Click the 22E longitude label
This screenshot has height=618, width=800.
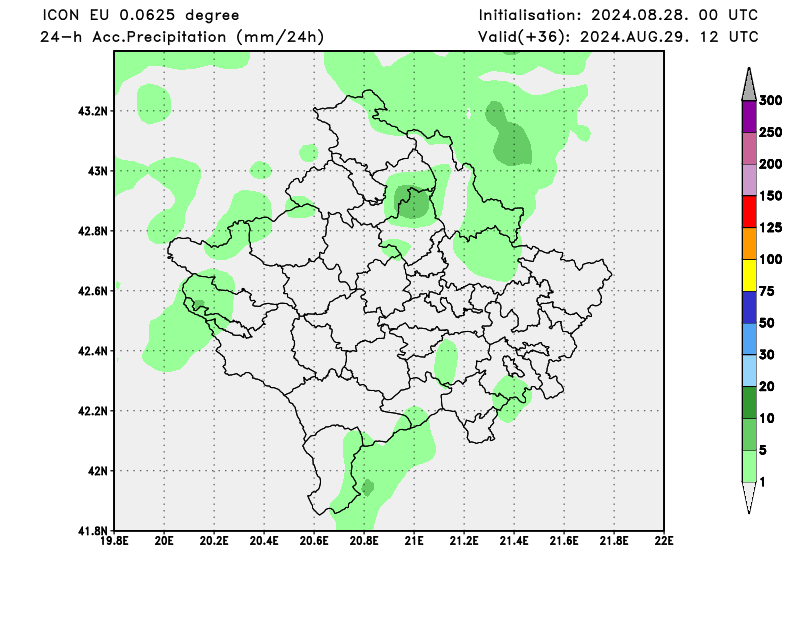point(664,540)
